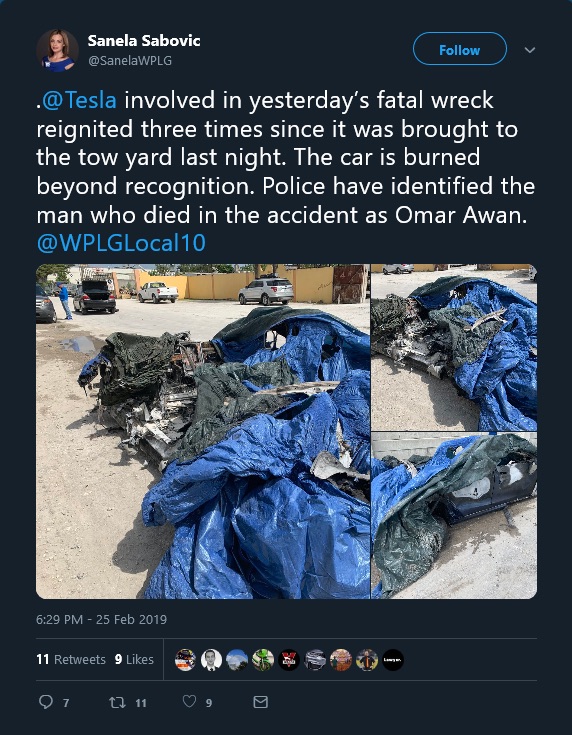
Task: Open the tweet timestamp 25 Feb 2019
Action: pos(101,619)
